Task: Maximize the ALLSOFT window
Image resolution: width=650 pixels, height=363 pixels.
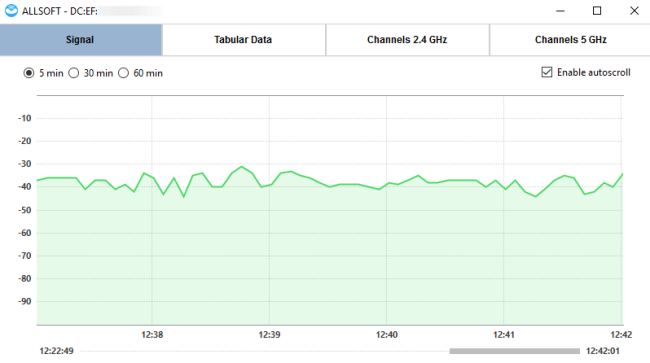Action: (x=597, y=11)
